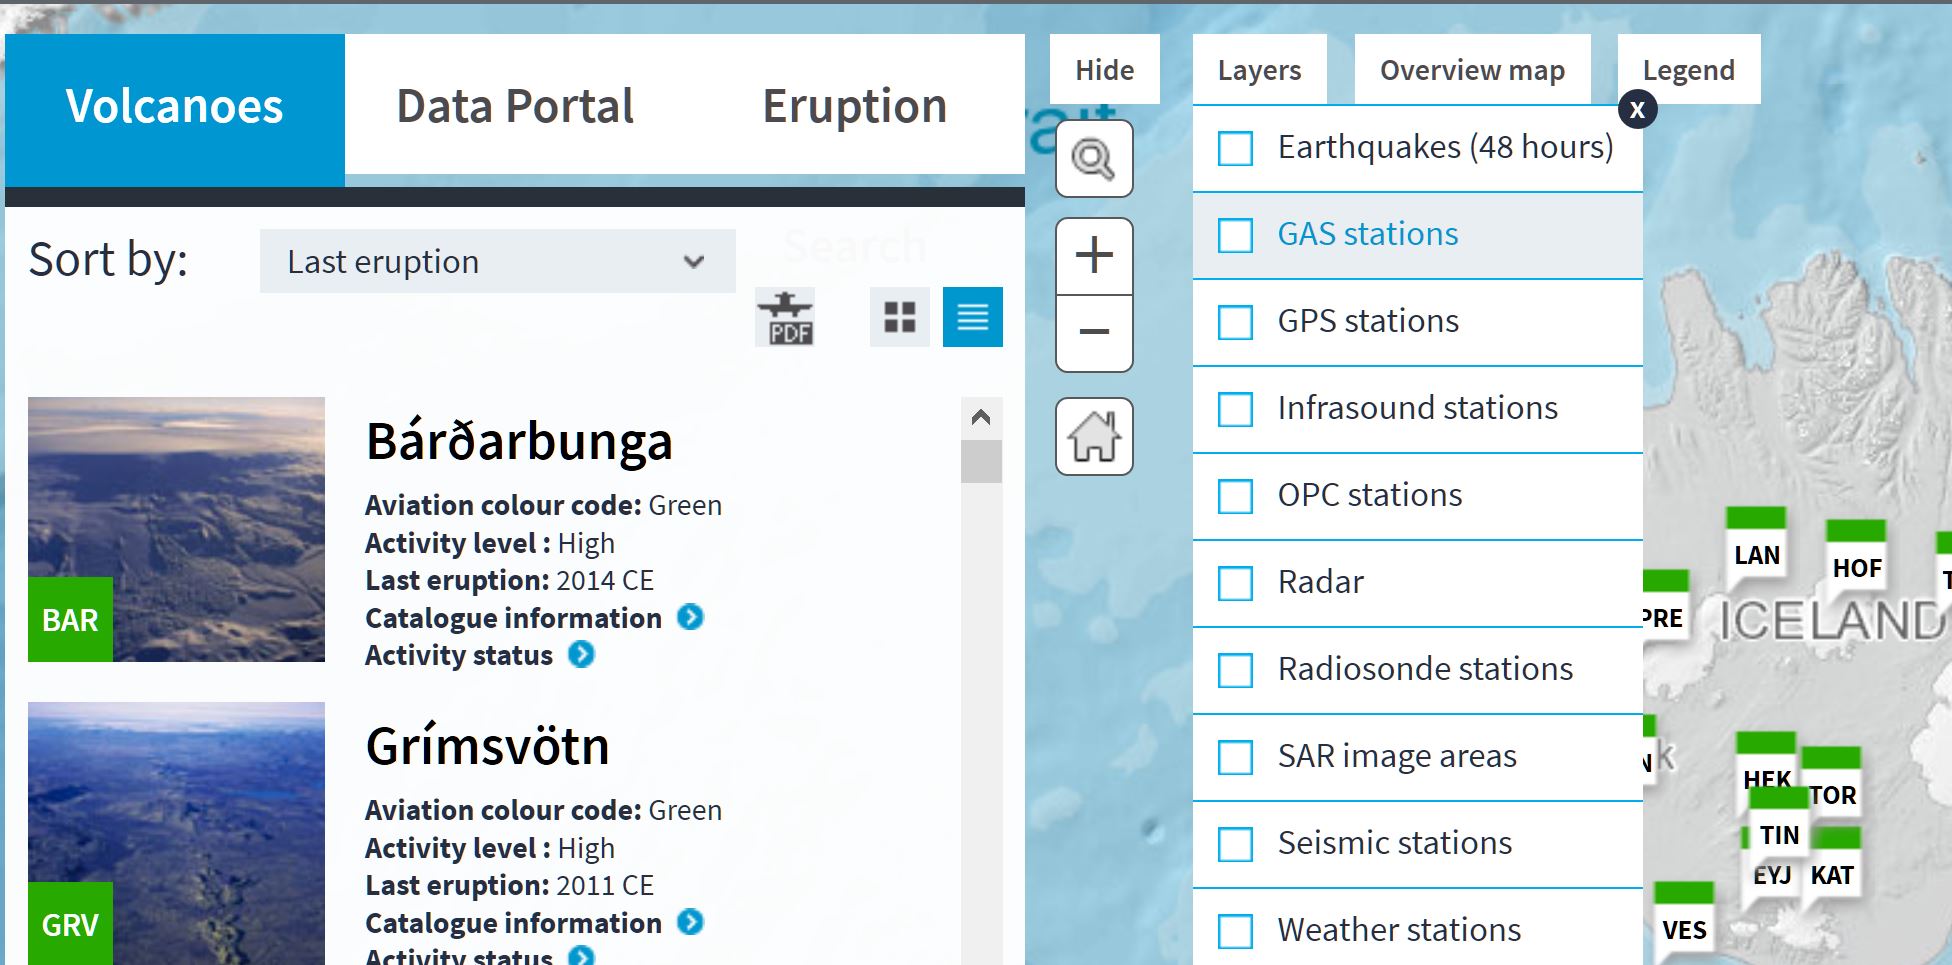Reset map to home view
This screenshot has width=1952, height=965.
pyautogui.click(x=1094, y=437)
